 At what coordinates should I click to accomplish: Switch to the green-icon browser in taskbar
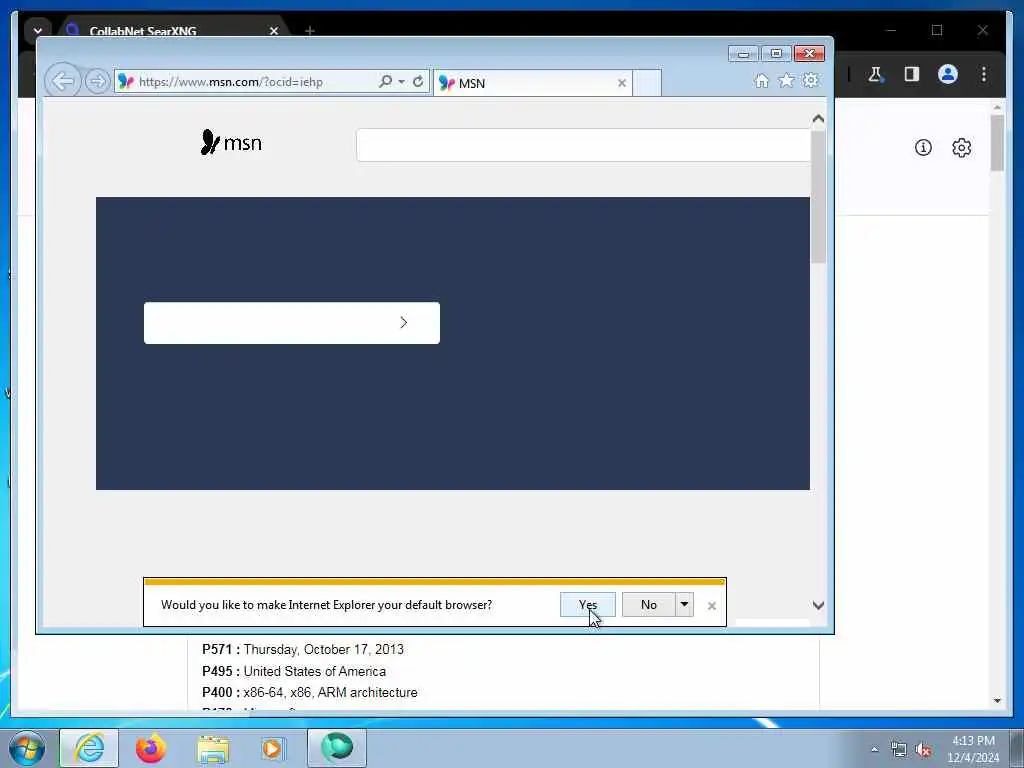coord(337,748)
